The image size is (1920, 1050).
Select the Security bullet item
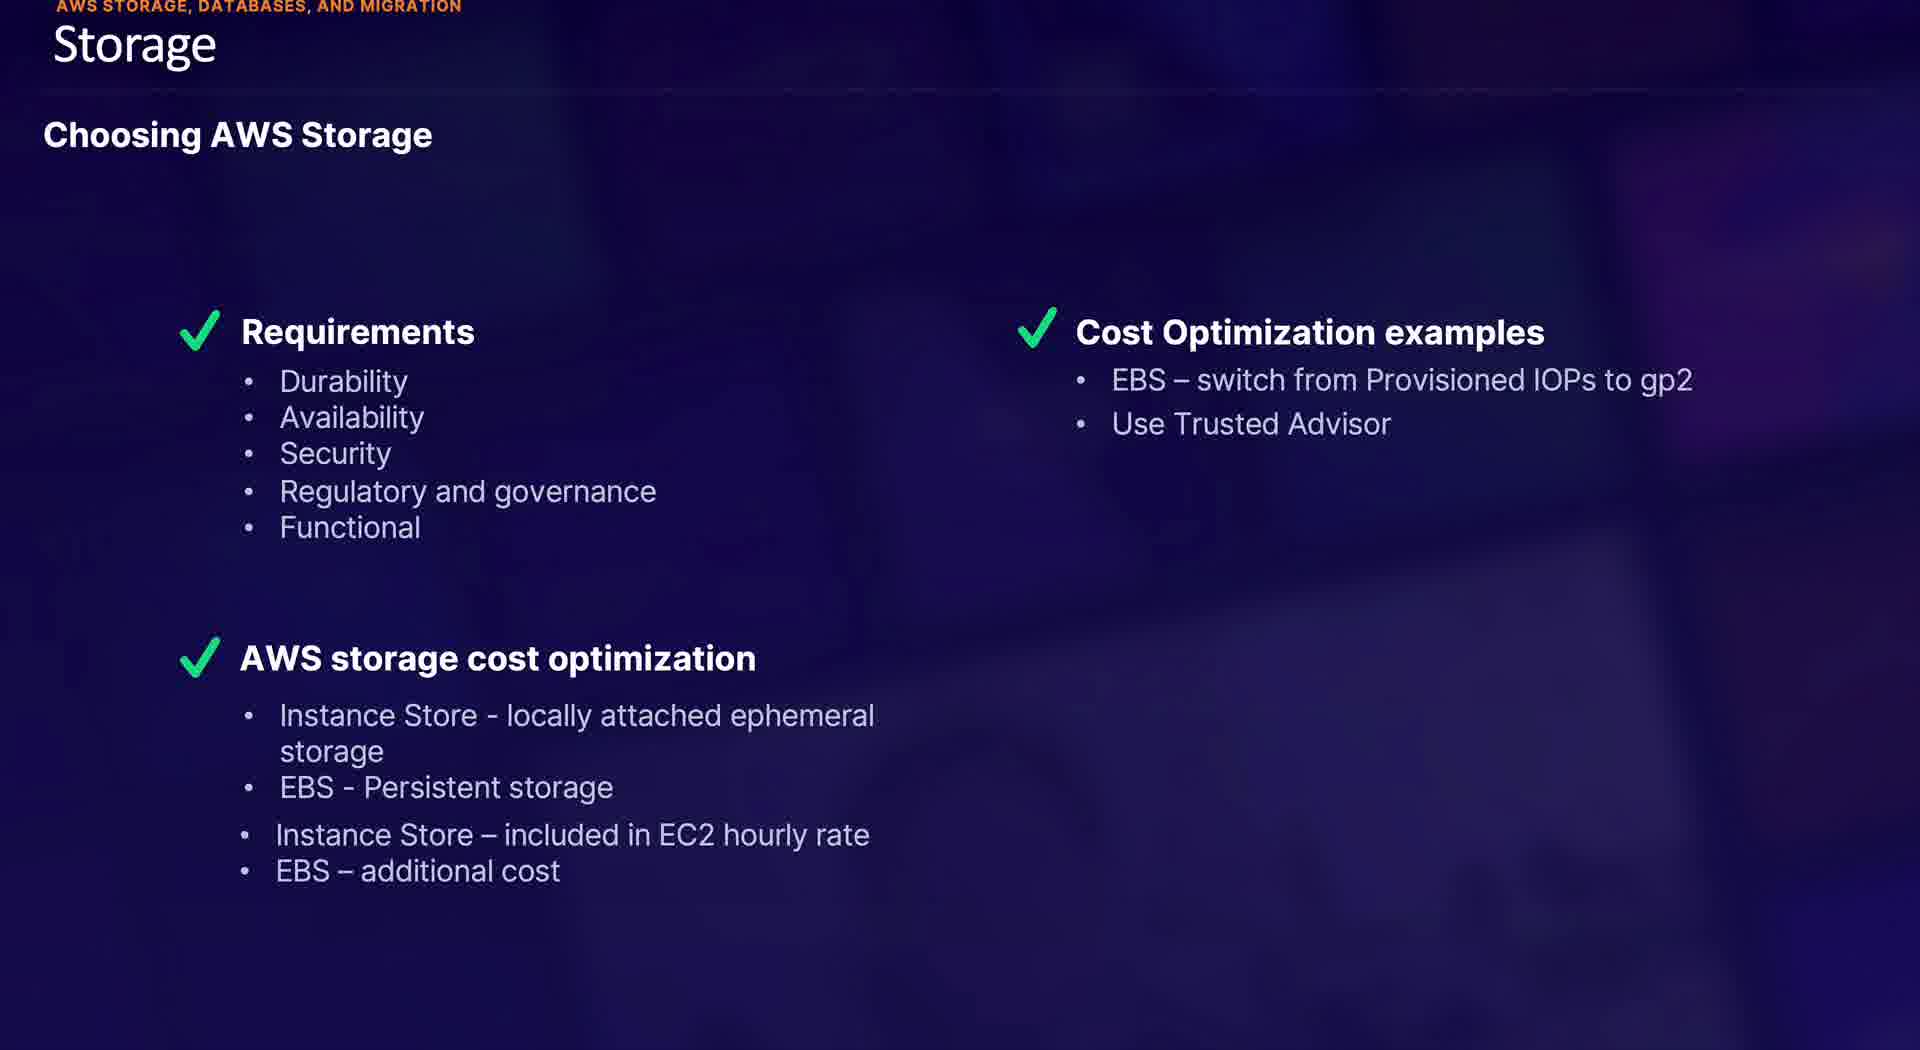[x=335, y=454]
